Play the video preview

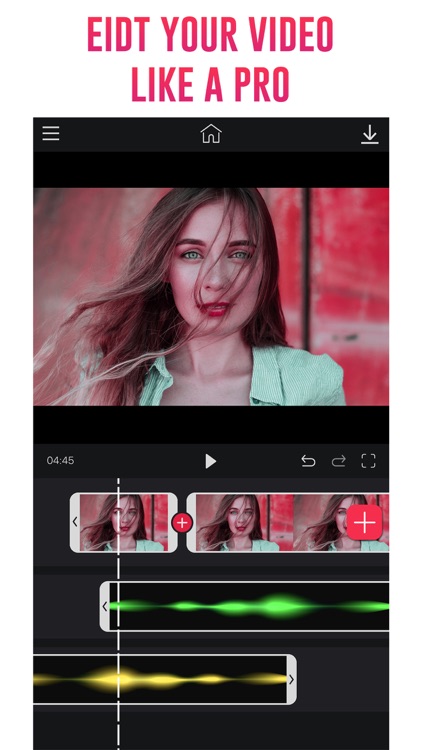coord(211,461)
